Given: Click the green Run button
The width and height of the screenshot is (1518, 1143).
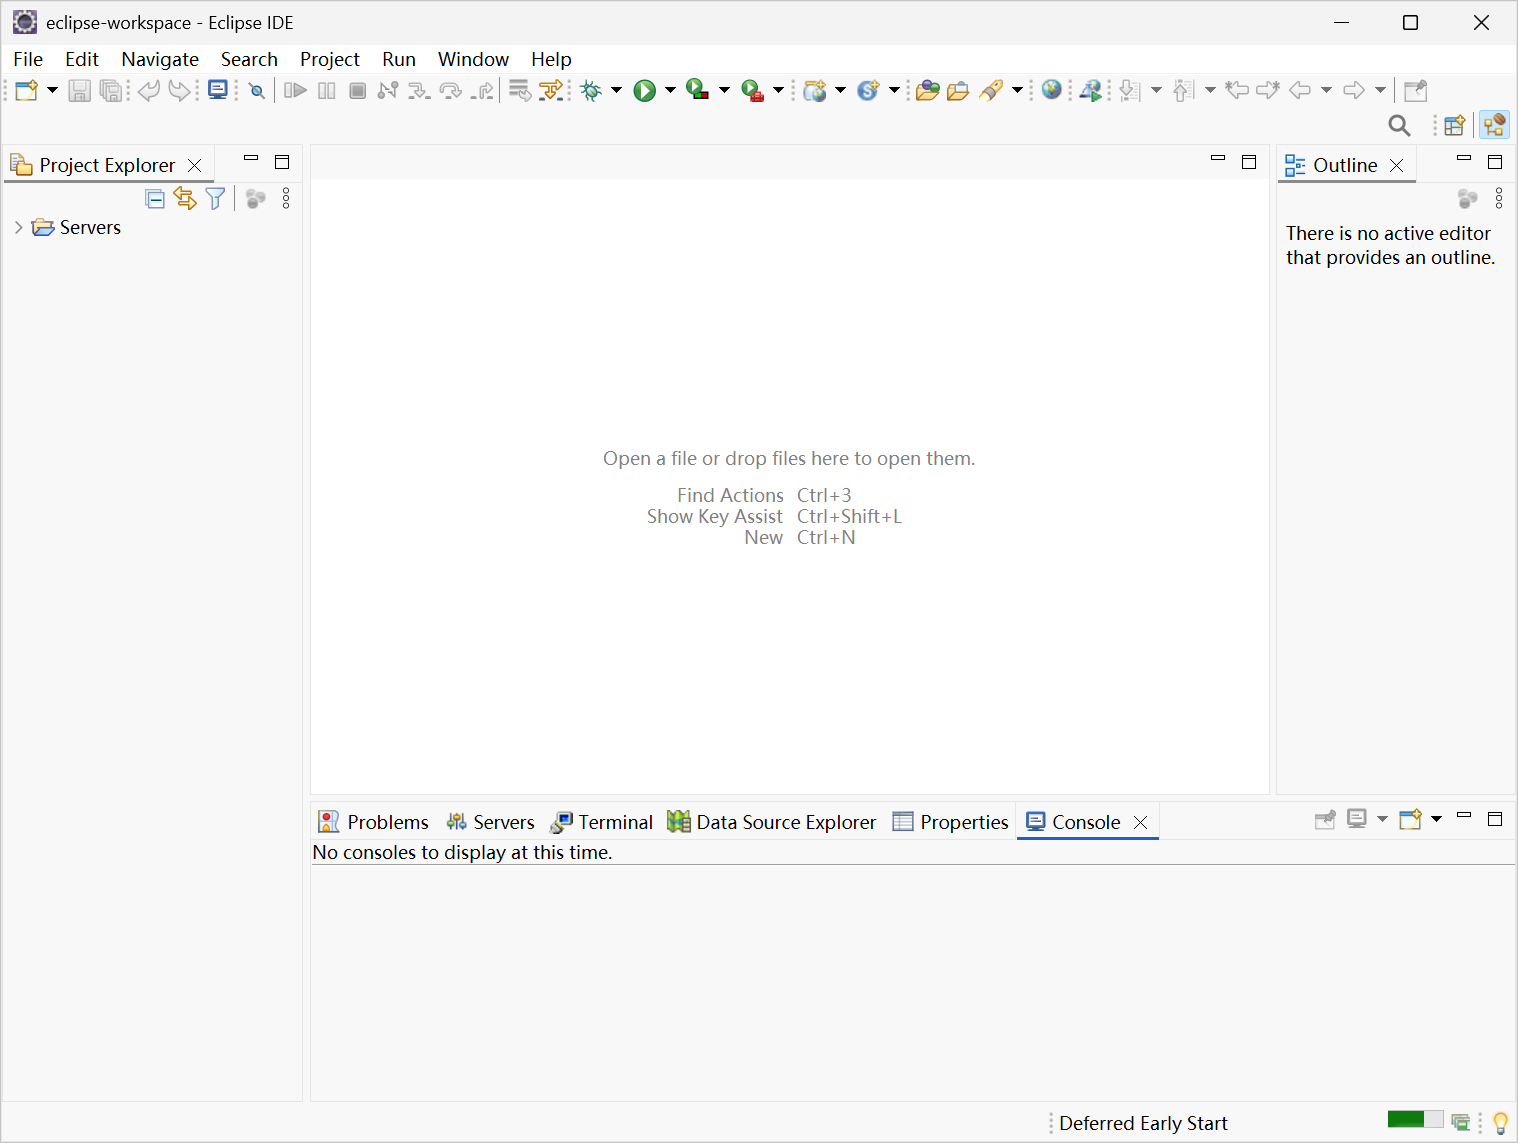Looking at the screenshot, I should point(645,91).
